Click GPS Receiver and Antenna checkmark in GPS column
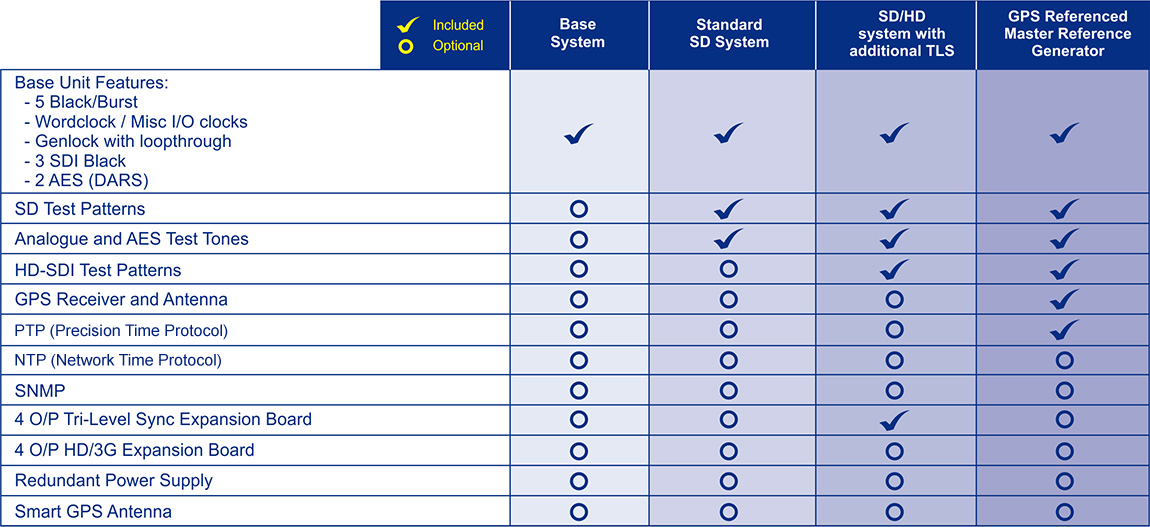The width and height of the screenshot is (1150, 527). click(1063, 299)
